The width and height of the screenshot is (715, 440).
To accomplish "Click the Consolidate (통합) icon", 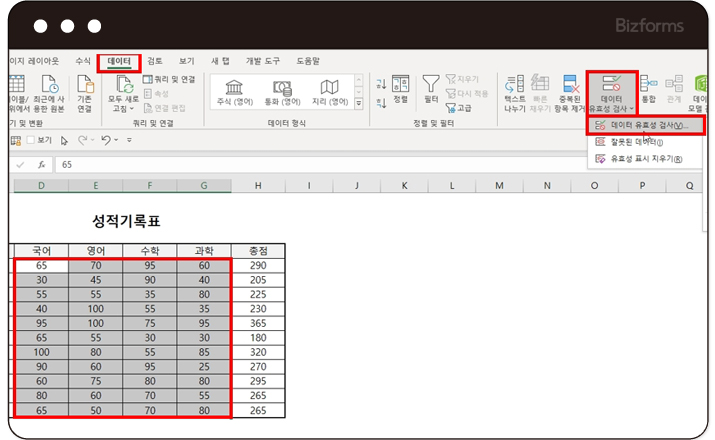I will tap(649, 90).
